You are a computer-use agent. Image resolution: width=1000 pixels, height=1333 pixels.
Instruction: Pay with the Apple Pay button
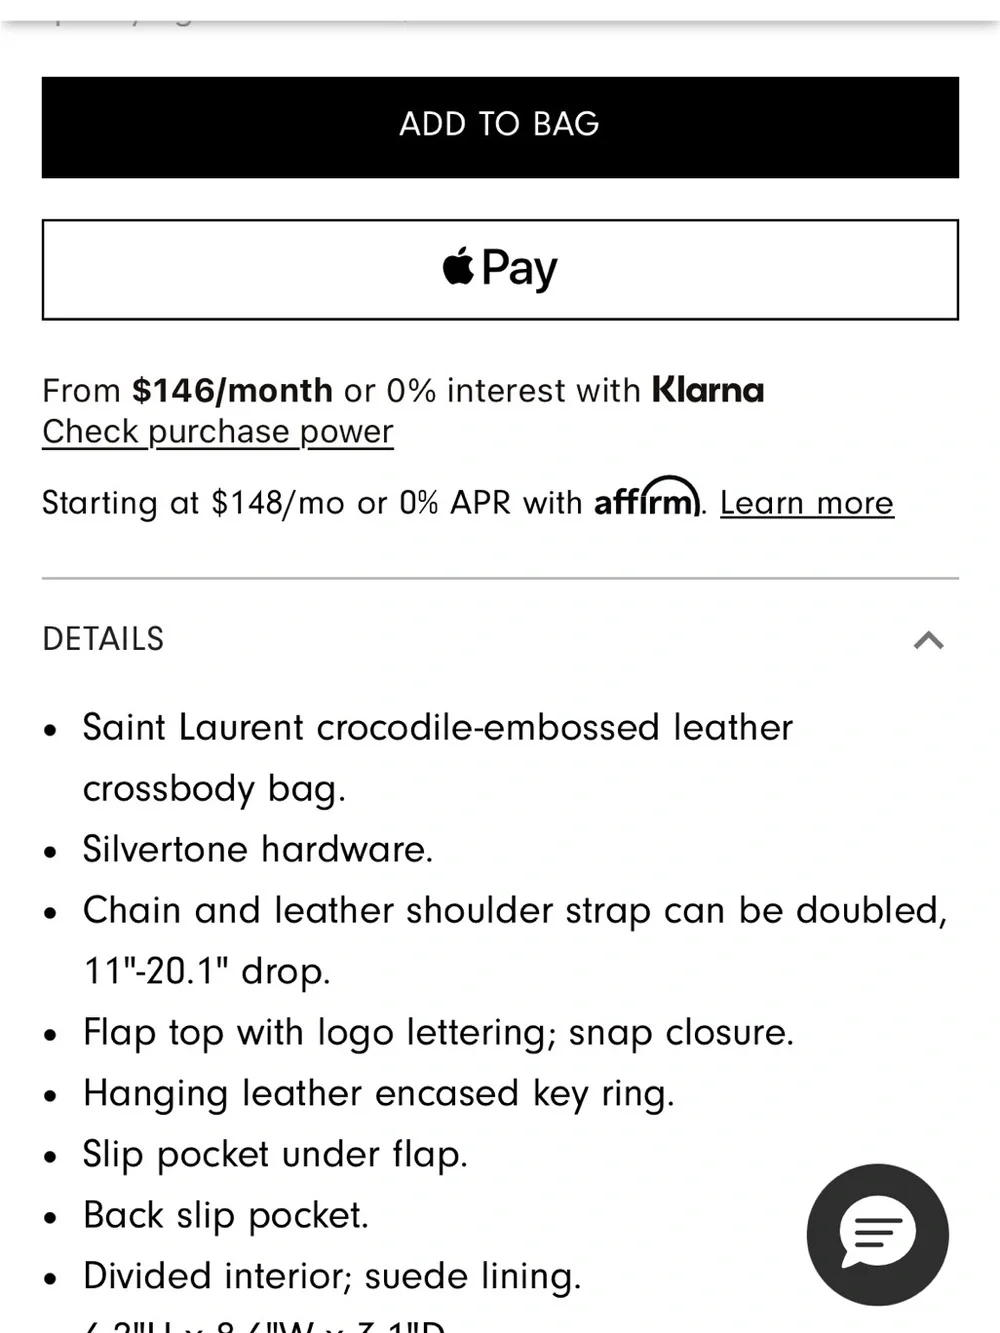pyautogui.click(x=500, y=269)
